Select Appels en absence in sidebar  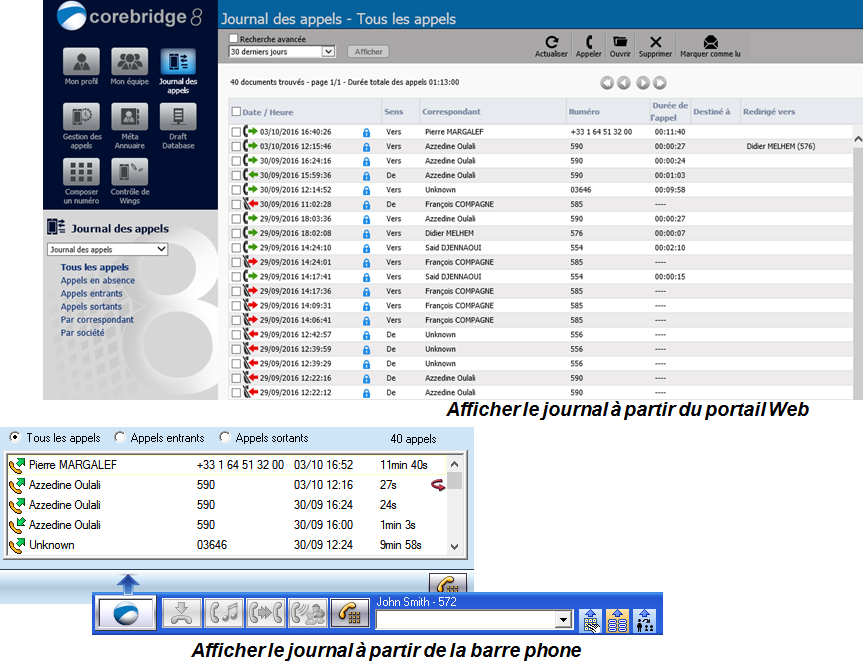(97, 281)
